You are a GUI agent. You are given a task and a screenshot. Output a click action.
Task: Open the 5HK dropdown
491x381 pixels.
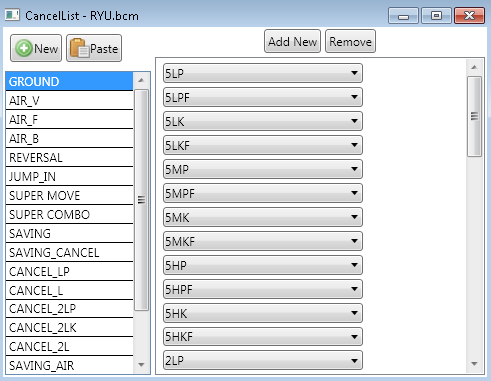pos(263,313)
